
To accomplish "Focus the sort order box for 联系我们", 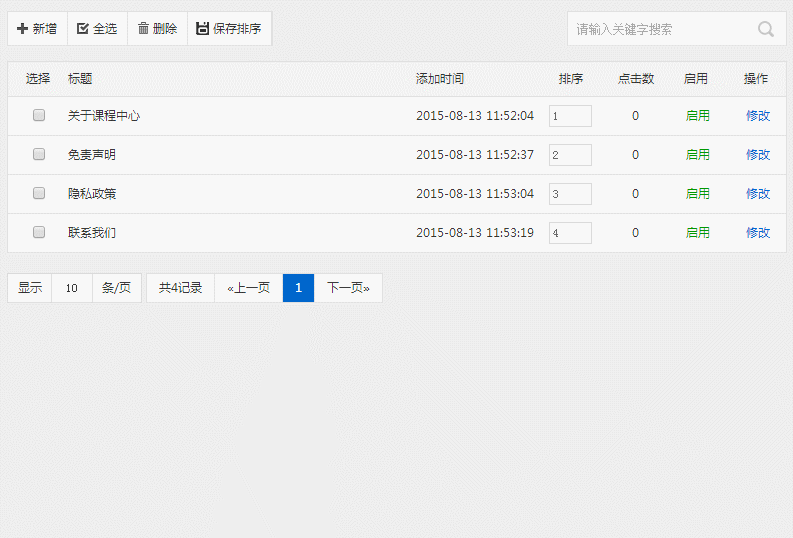I will [570, 233].
